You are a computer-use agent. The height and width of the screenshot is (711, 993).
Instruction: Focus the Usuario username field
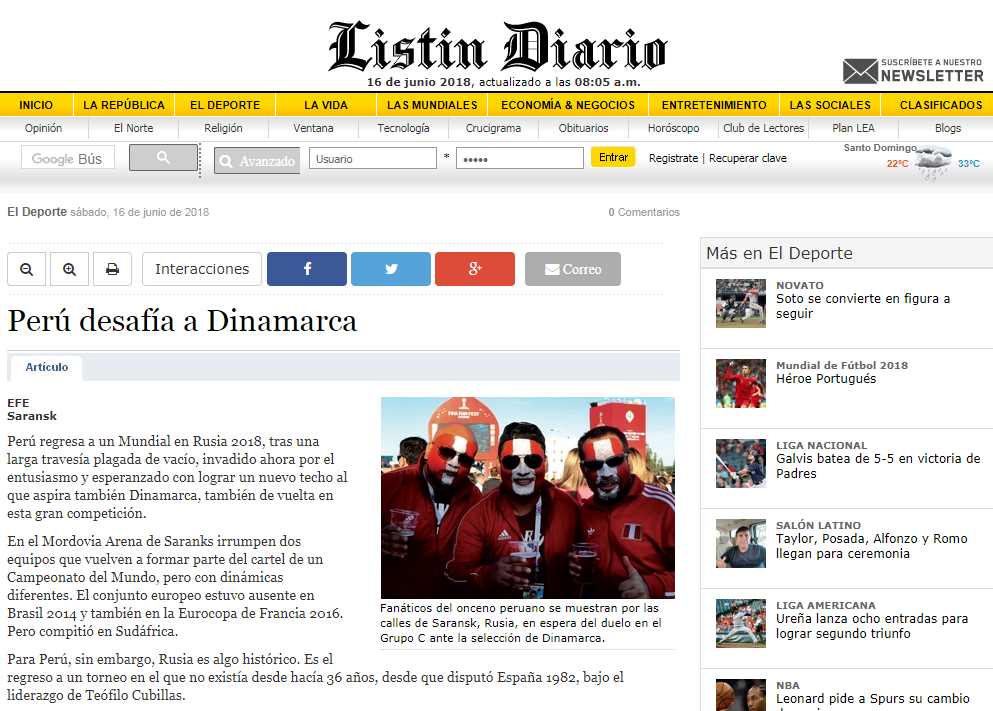pyautogui.click(x=373, y=158)
